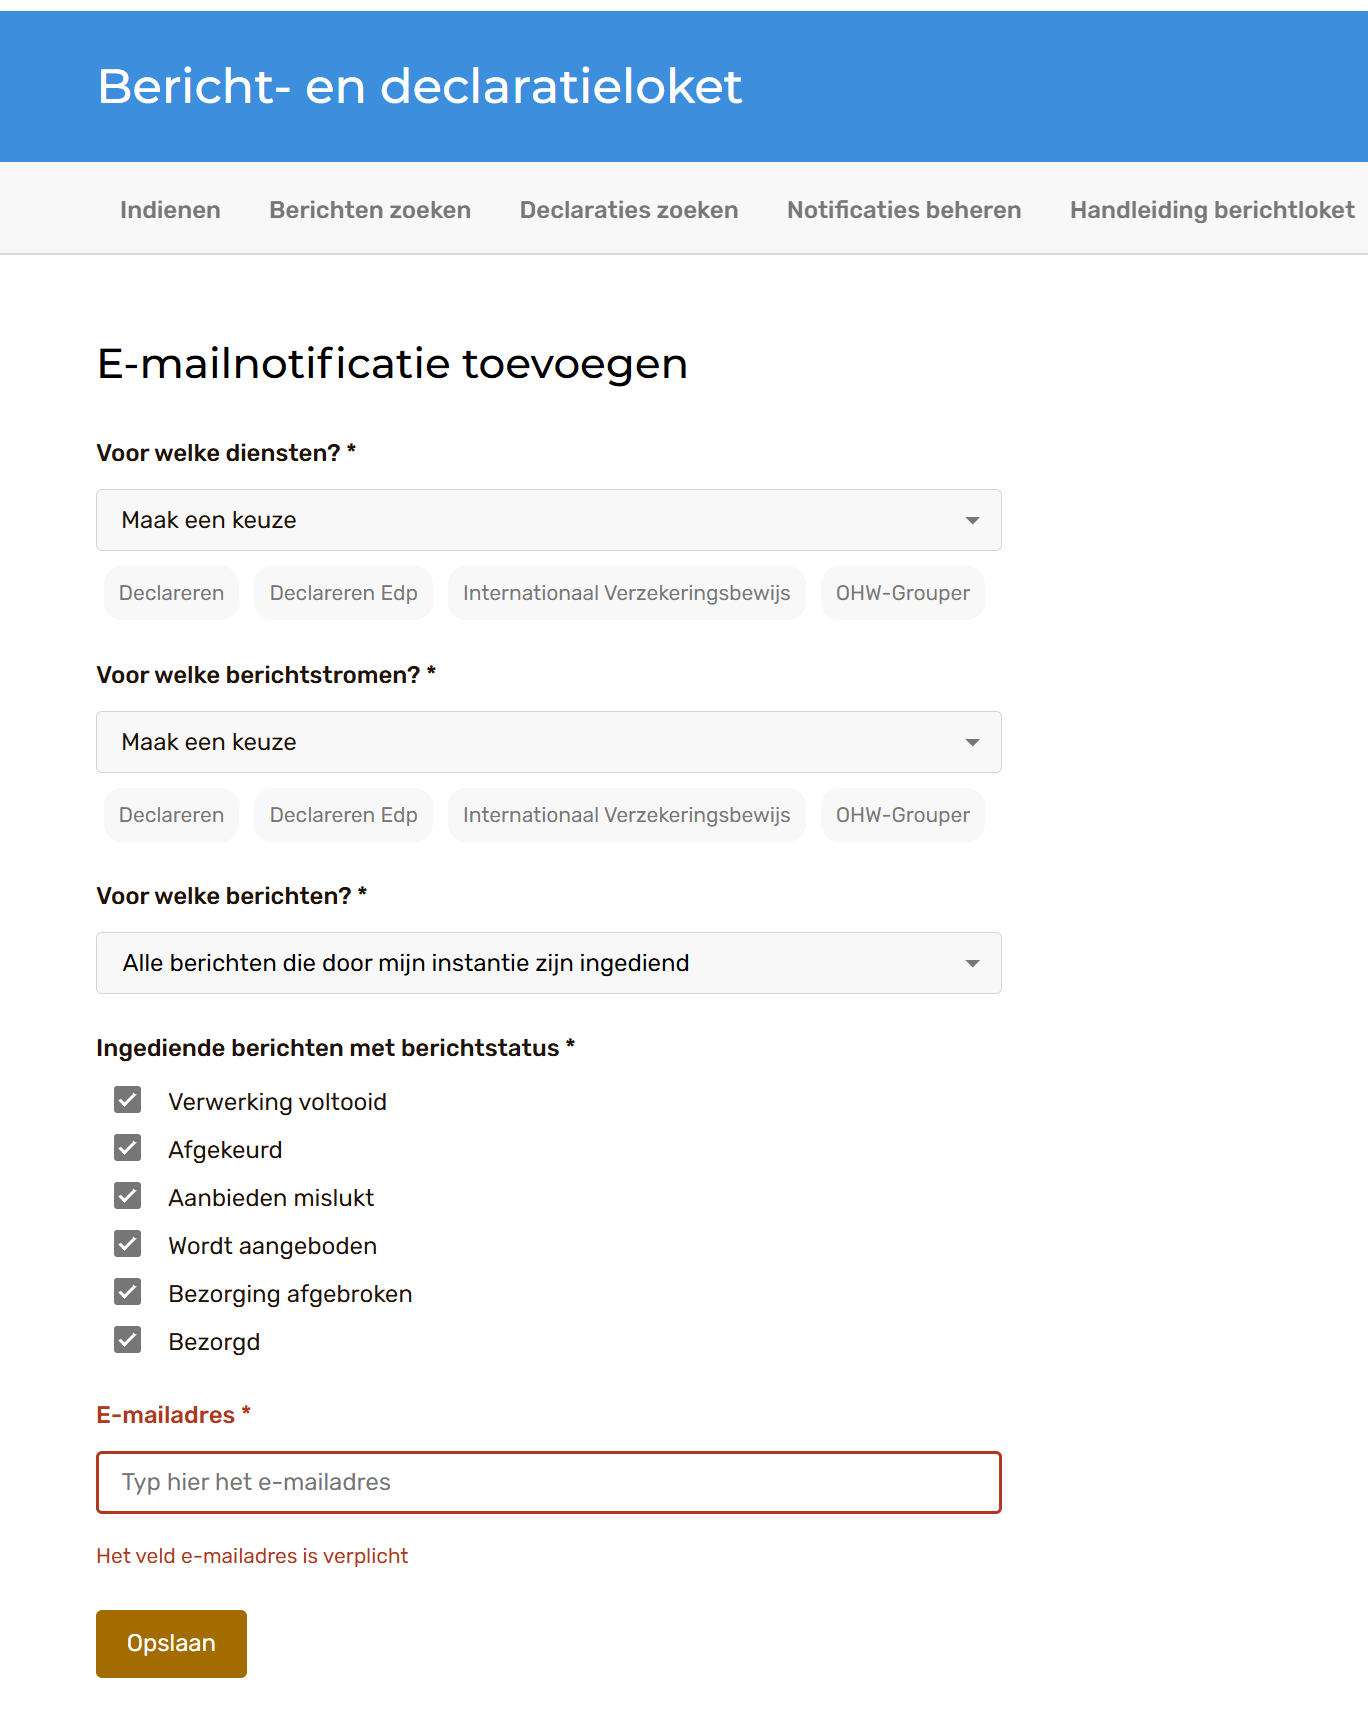
Task: Navigate to 'Declaraties zoeken'
Action: tap(629, 210)
